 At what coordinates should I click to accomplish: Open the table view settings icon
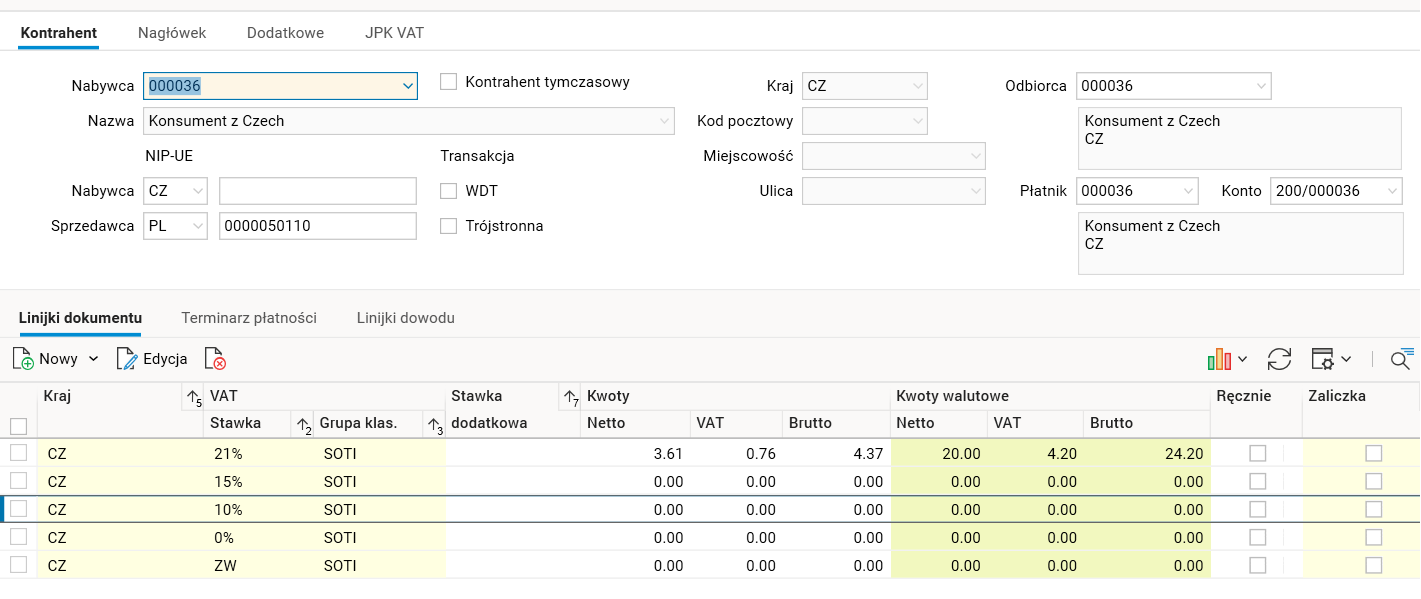click(x=1323, y=359)
